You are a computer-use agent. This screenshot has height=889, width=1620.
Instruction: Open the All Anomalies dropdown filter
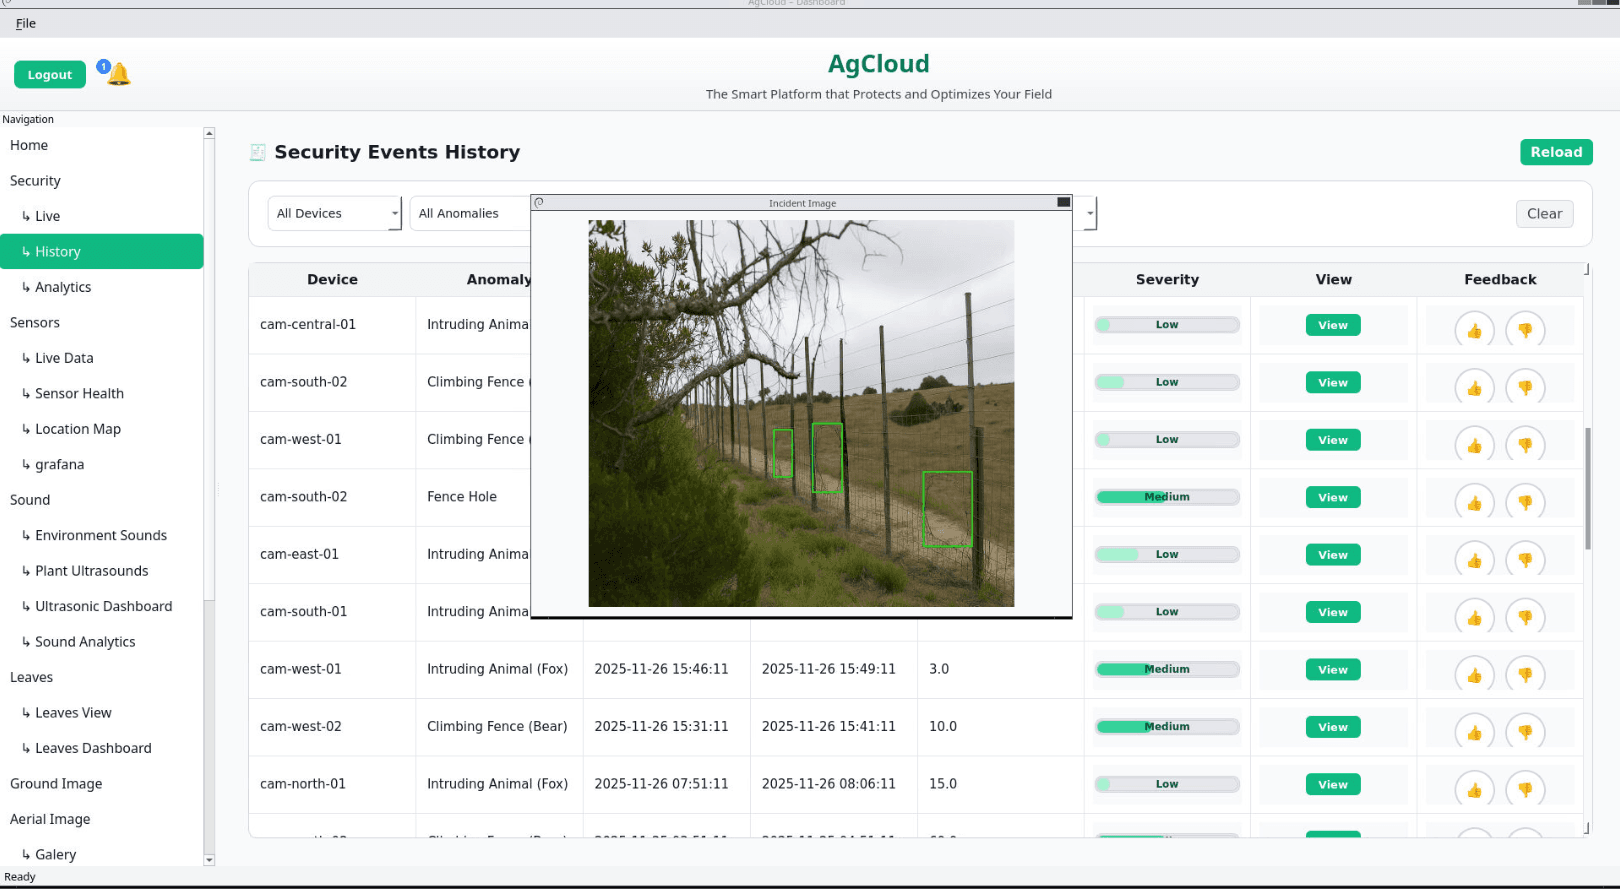coord(470,213)
